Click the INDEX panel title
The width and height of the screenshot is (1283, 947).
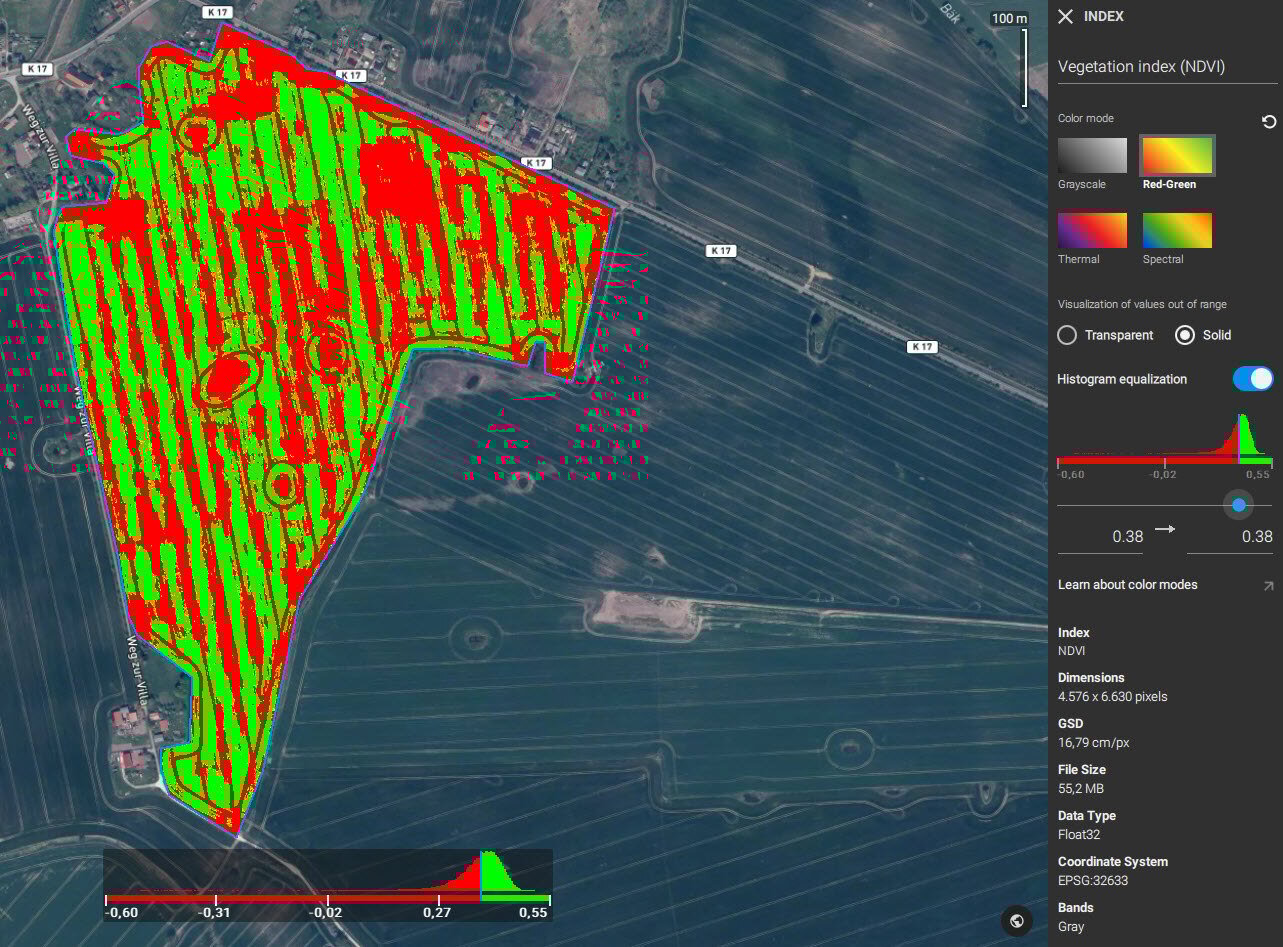coord(1103,16)
